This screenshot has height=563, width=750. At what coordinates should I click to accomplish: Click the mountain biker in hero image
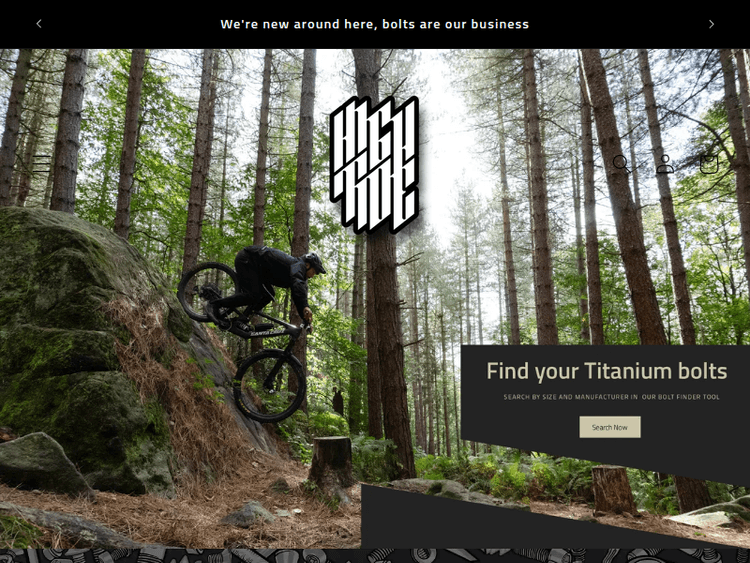[x=251, y=332]
